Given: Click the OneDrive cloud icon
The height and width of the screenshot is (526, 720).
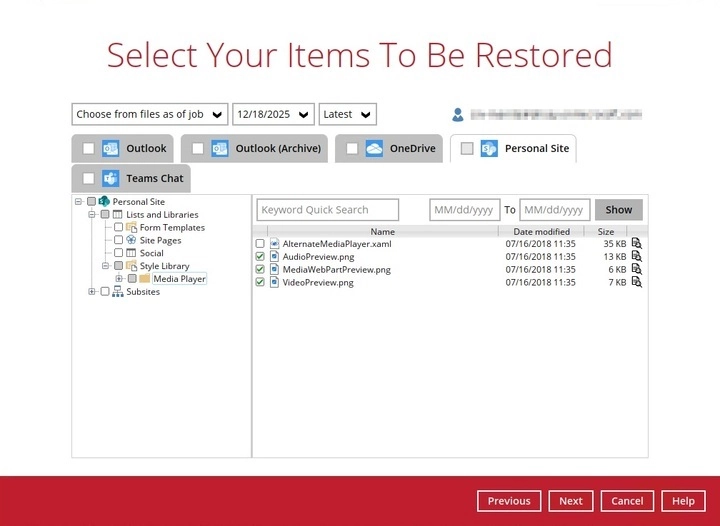Looking at the screenshot, I should click(374, 149).
